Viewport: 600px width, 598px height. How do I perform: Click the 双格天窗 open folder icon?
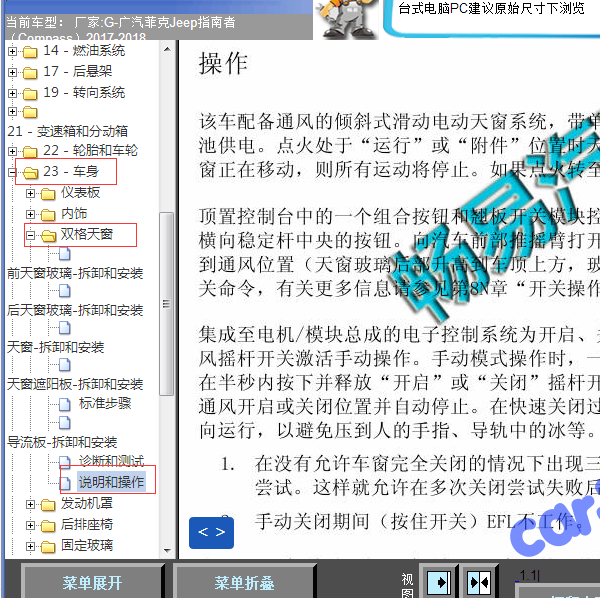(x=48, y=236)
